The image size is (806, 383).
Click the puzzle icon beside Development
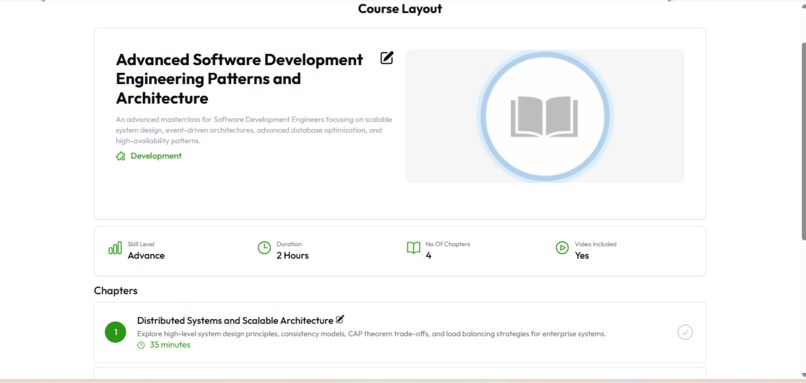121,156
